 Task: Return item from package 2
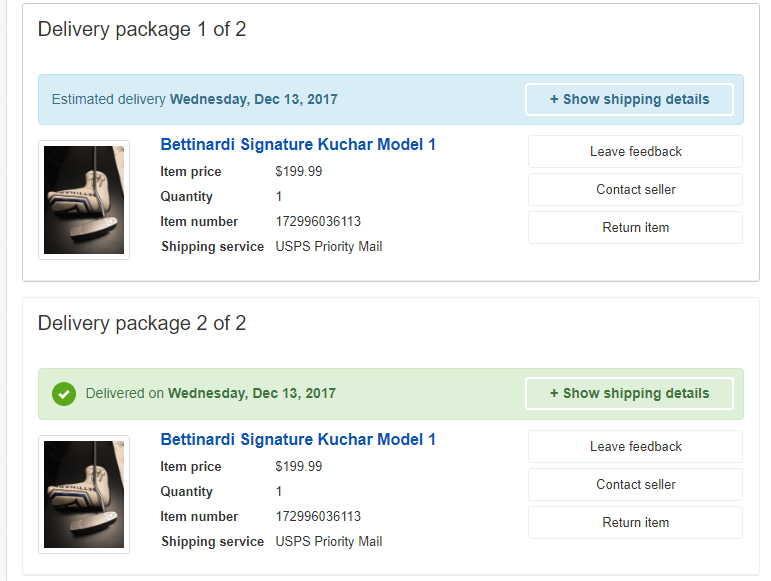[x=635, y=522]
